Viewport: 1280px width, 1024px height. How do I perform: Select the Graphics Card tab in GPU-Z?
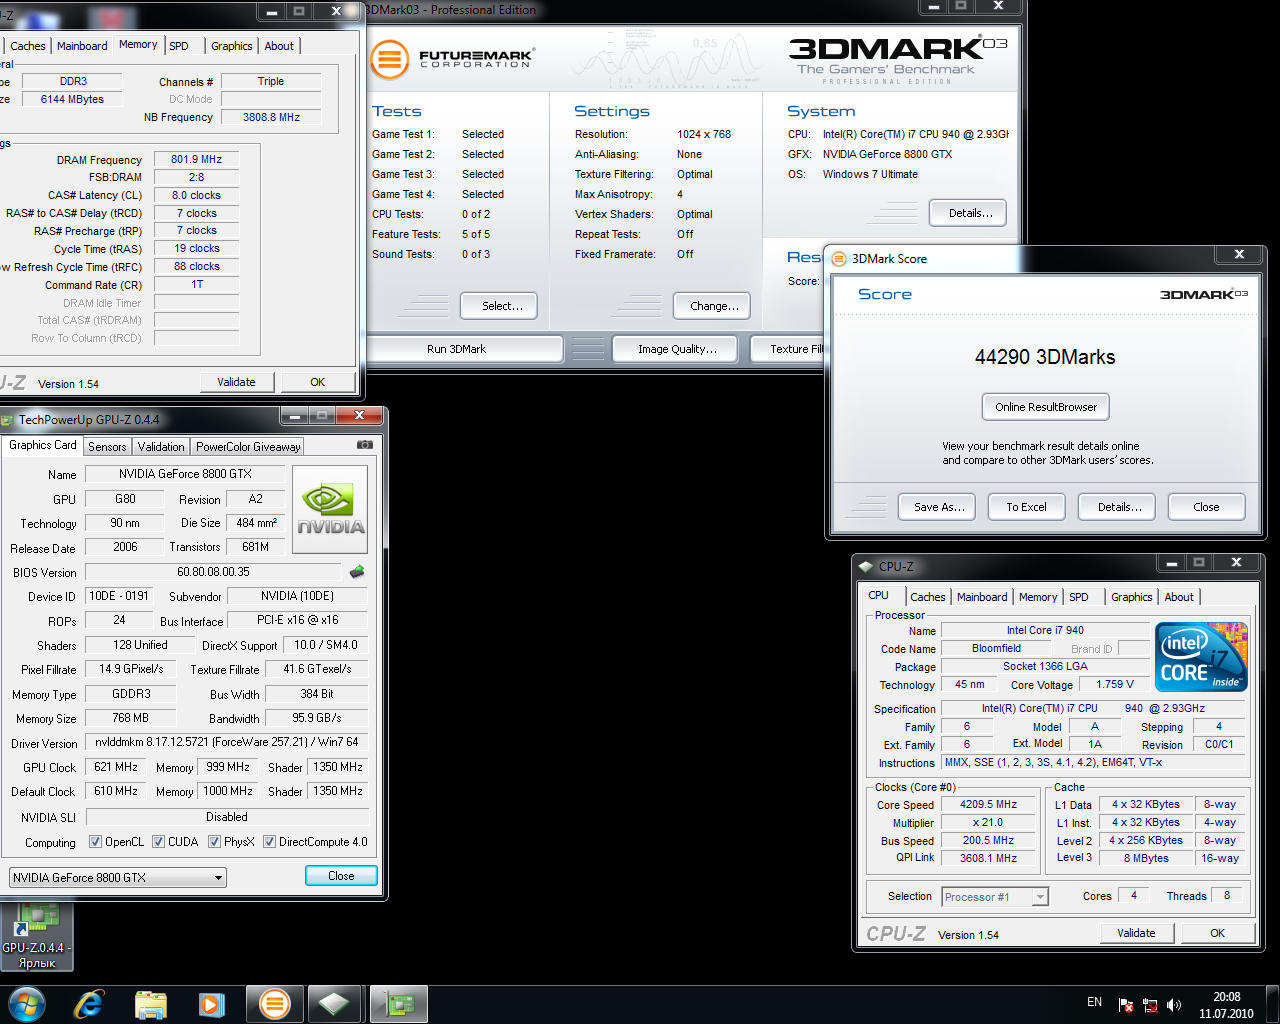pyautogui.click(x=42, y=445)
